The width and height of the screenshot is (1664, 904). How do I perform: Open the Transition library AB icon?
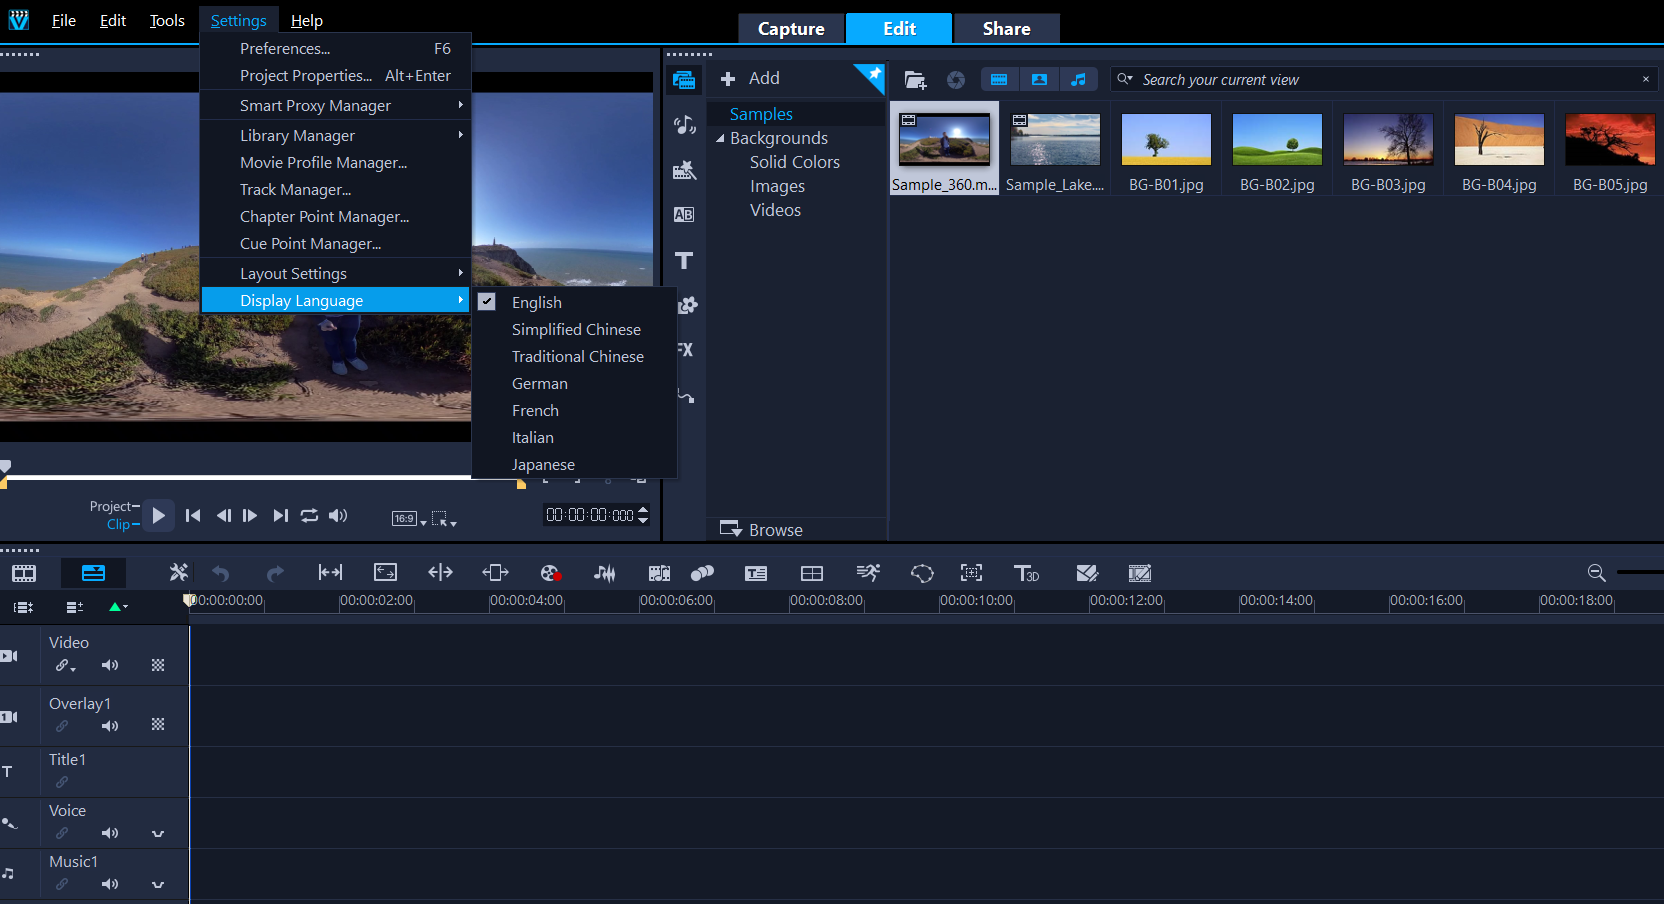[684, 214]
